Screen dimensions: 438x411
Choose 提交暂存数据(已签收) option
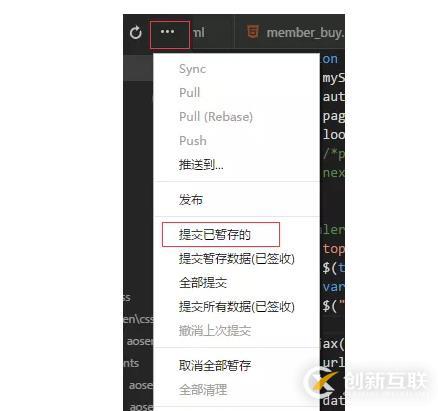coord(237,259)
